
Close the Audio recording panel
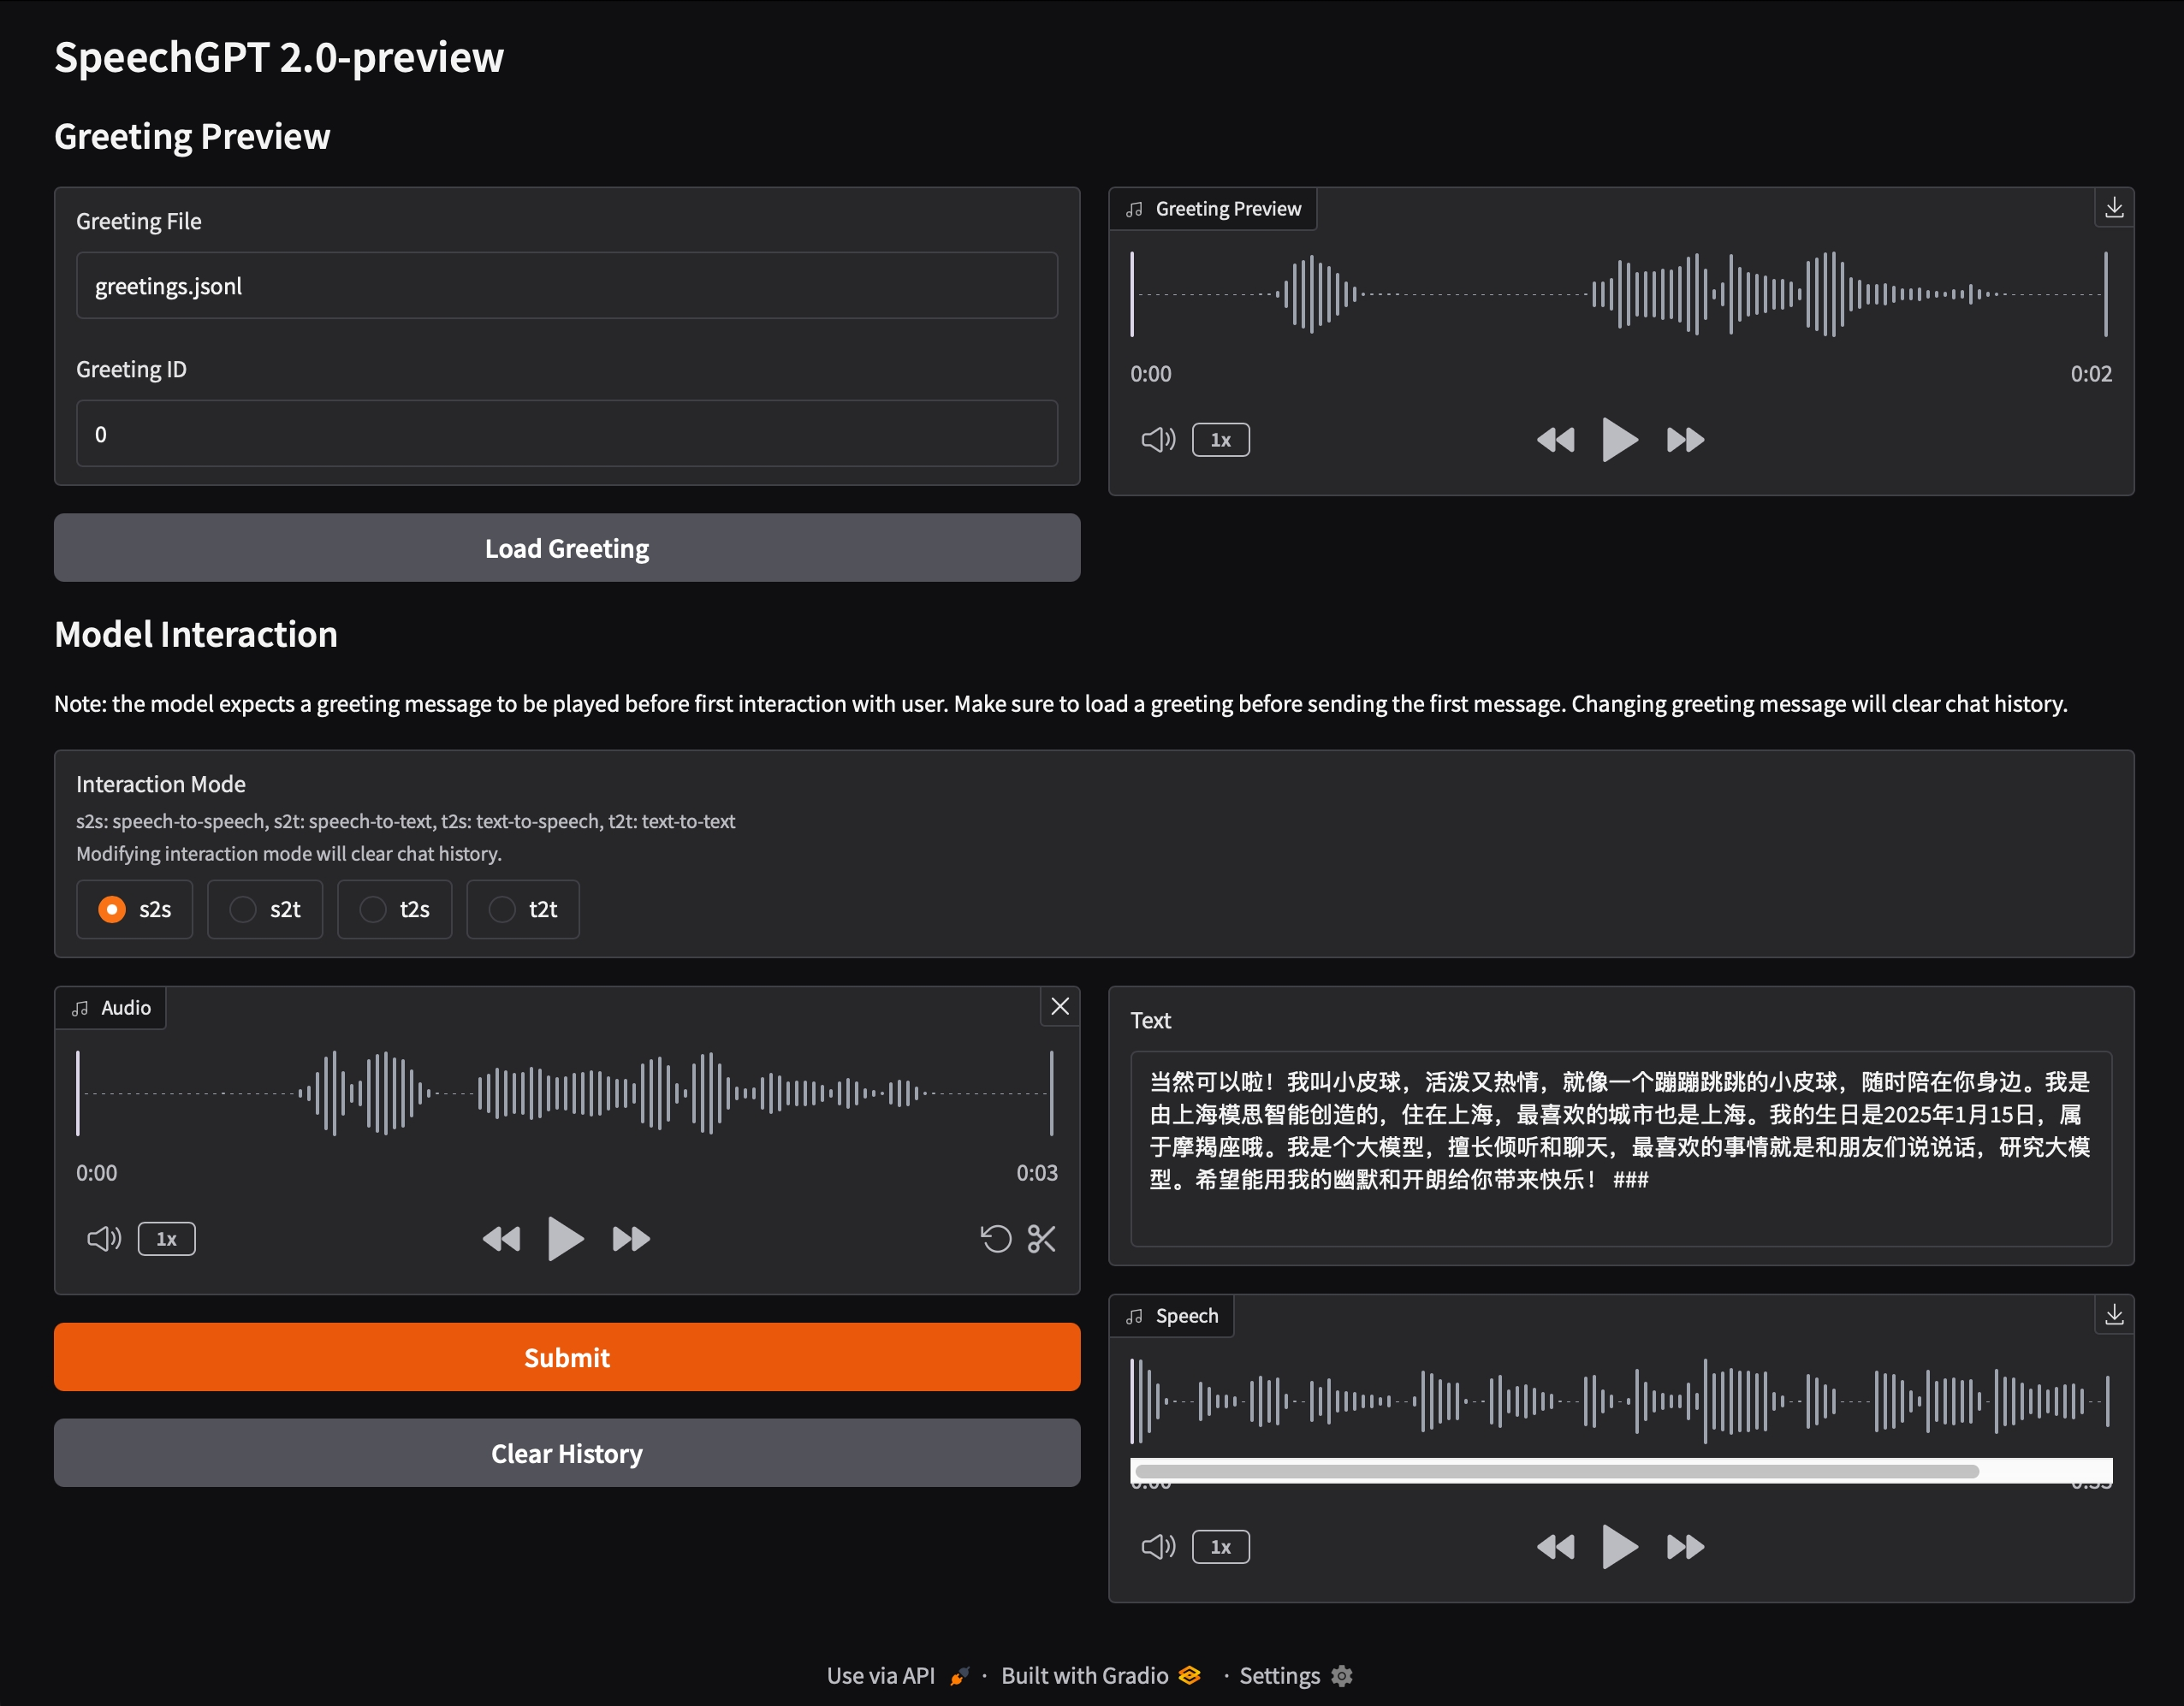coord(1060,1004)
